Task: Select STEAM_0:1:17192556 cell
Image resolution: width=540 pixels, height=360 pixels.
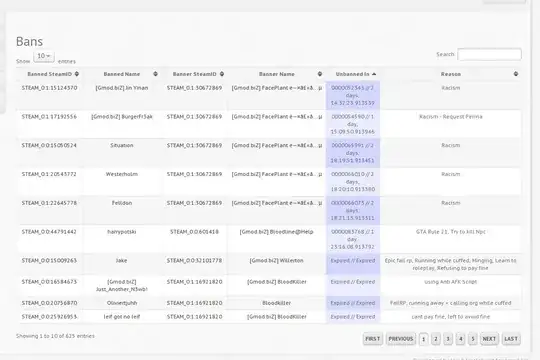Action: click(x=49, y=117)
